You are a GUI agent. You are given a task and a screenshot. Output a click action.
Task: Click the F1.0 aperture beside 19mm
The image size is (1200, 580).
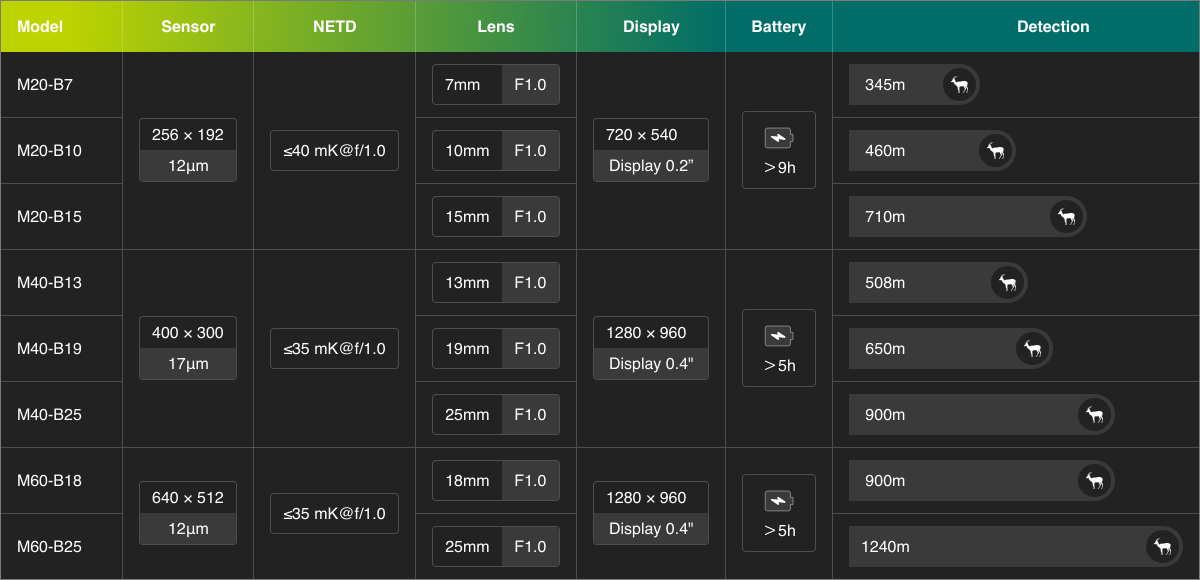[530, 349]
